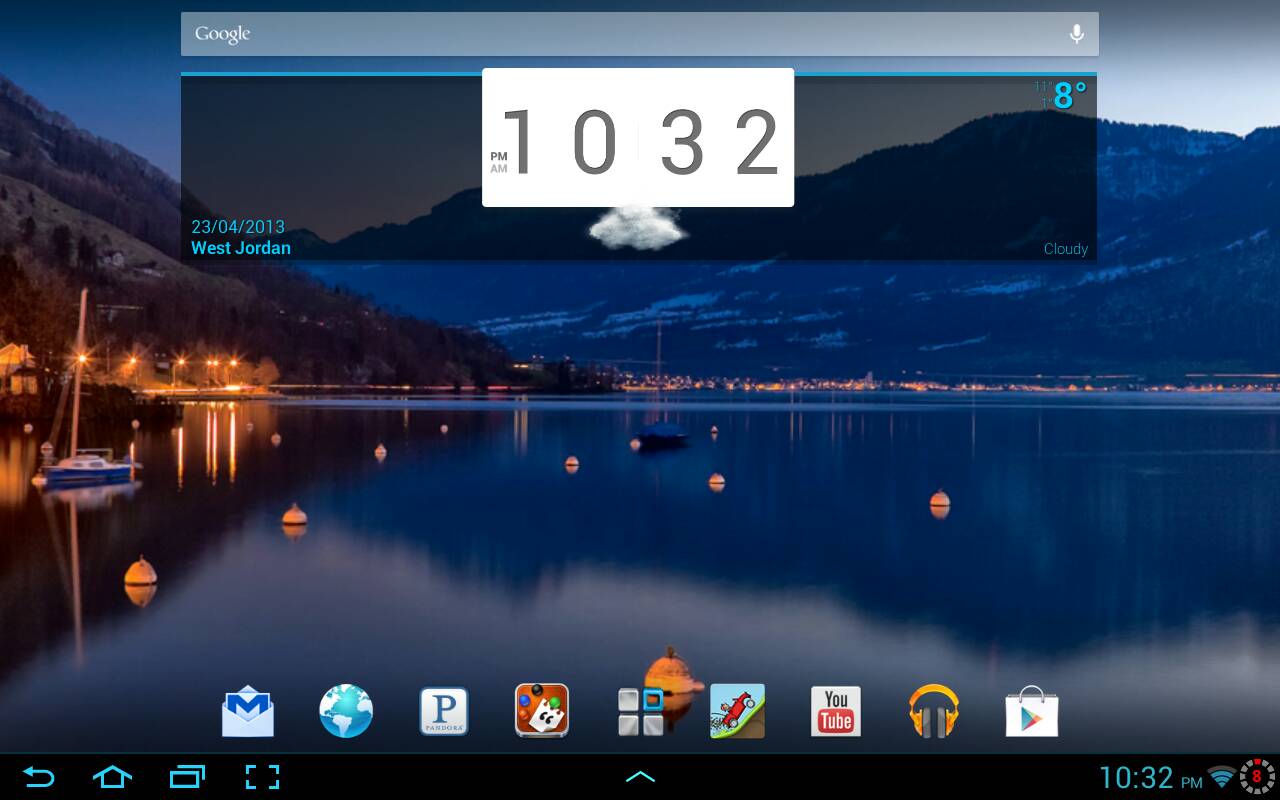Tap the microphone for voice search

[x=1076, y=34]
